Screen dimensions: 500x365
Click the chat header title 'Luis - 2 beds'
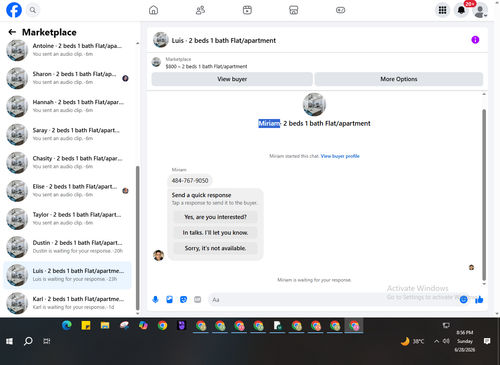click(x=224, y=40)
